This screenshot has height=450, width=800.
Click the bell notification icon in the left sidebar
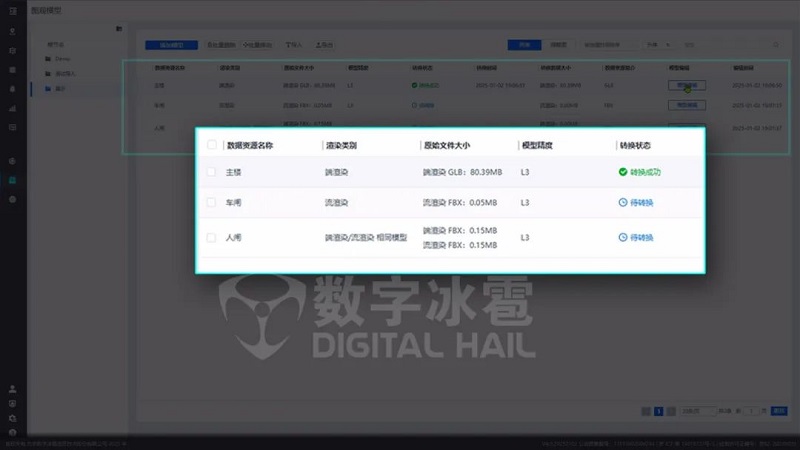13,89
